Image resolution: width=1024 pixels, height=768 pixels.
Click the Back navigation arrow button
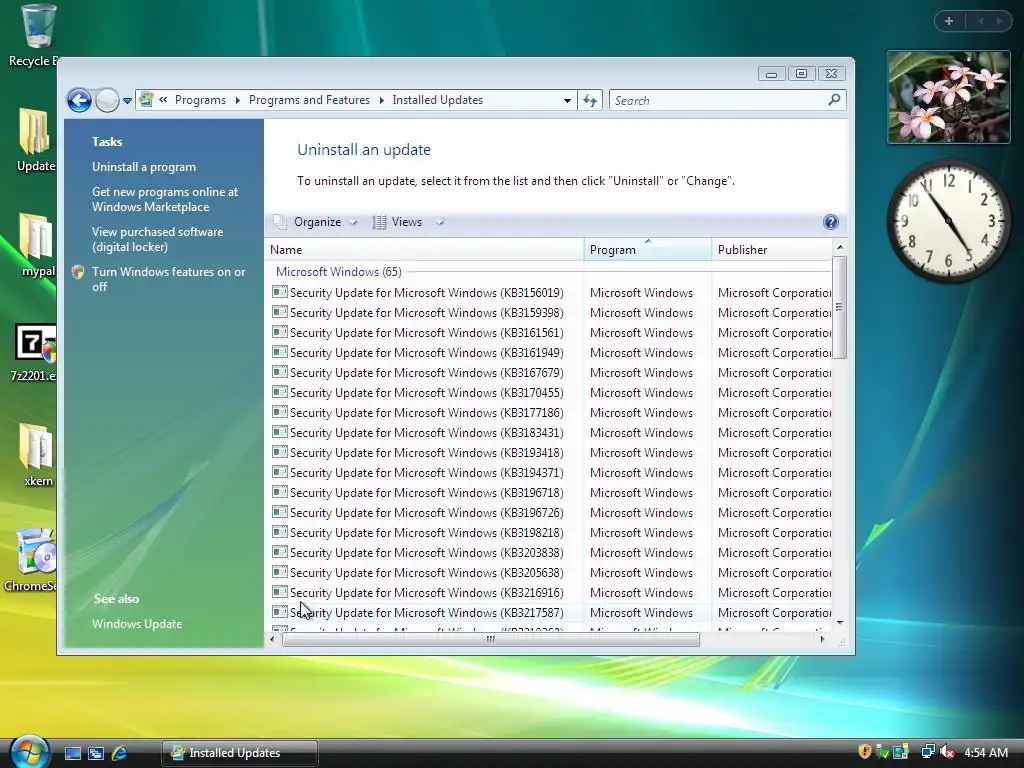(79, 100)
